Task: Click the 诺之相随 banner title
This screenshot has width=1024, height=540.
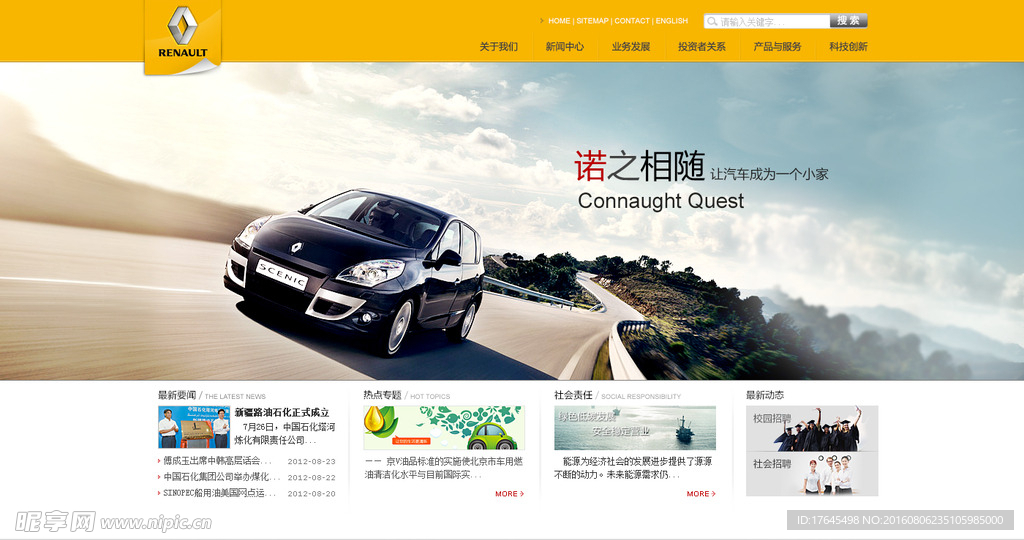Action: pyautogui.click(x=640, y=166)
